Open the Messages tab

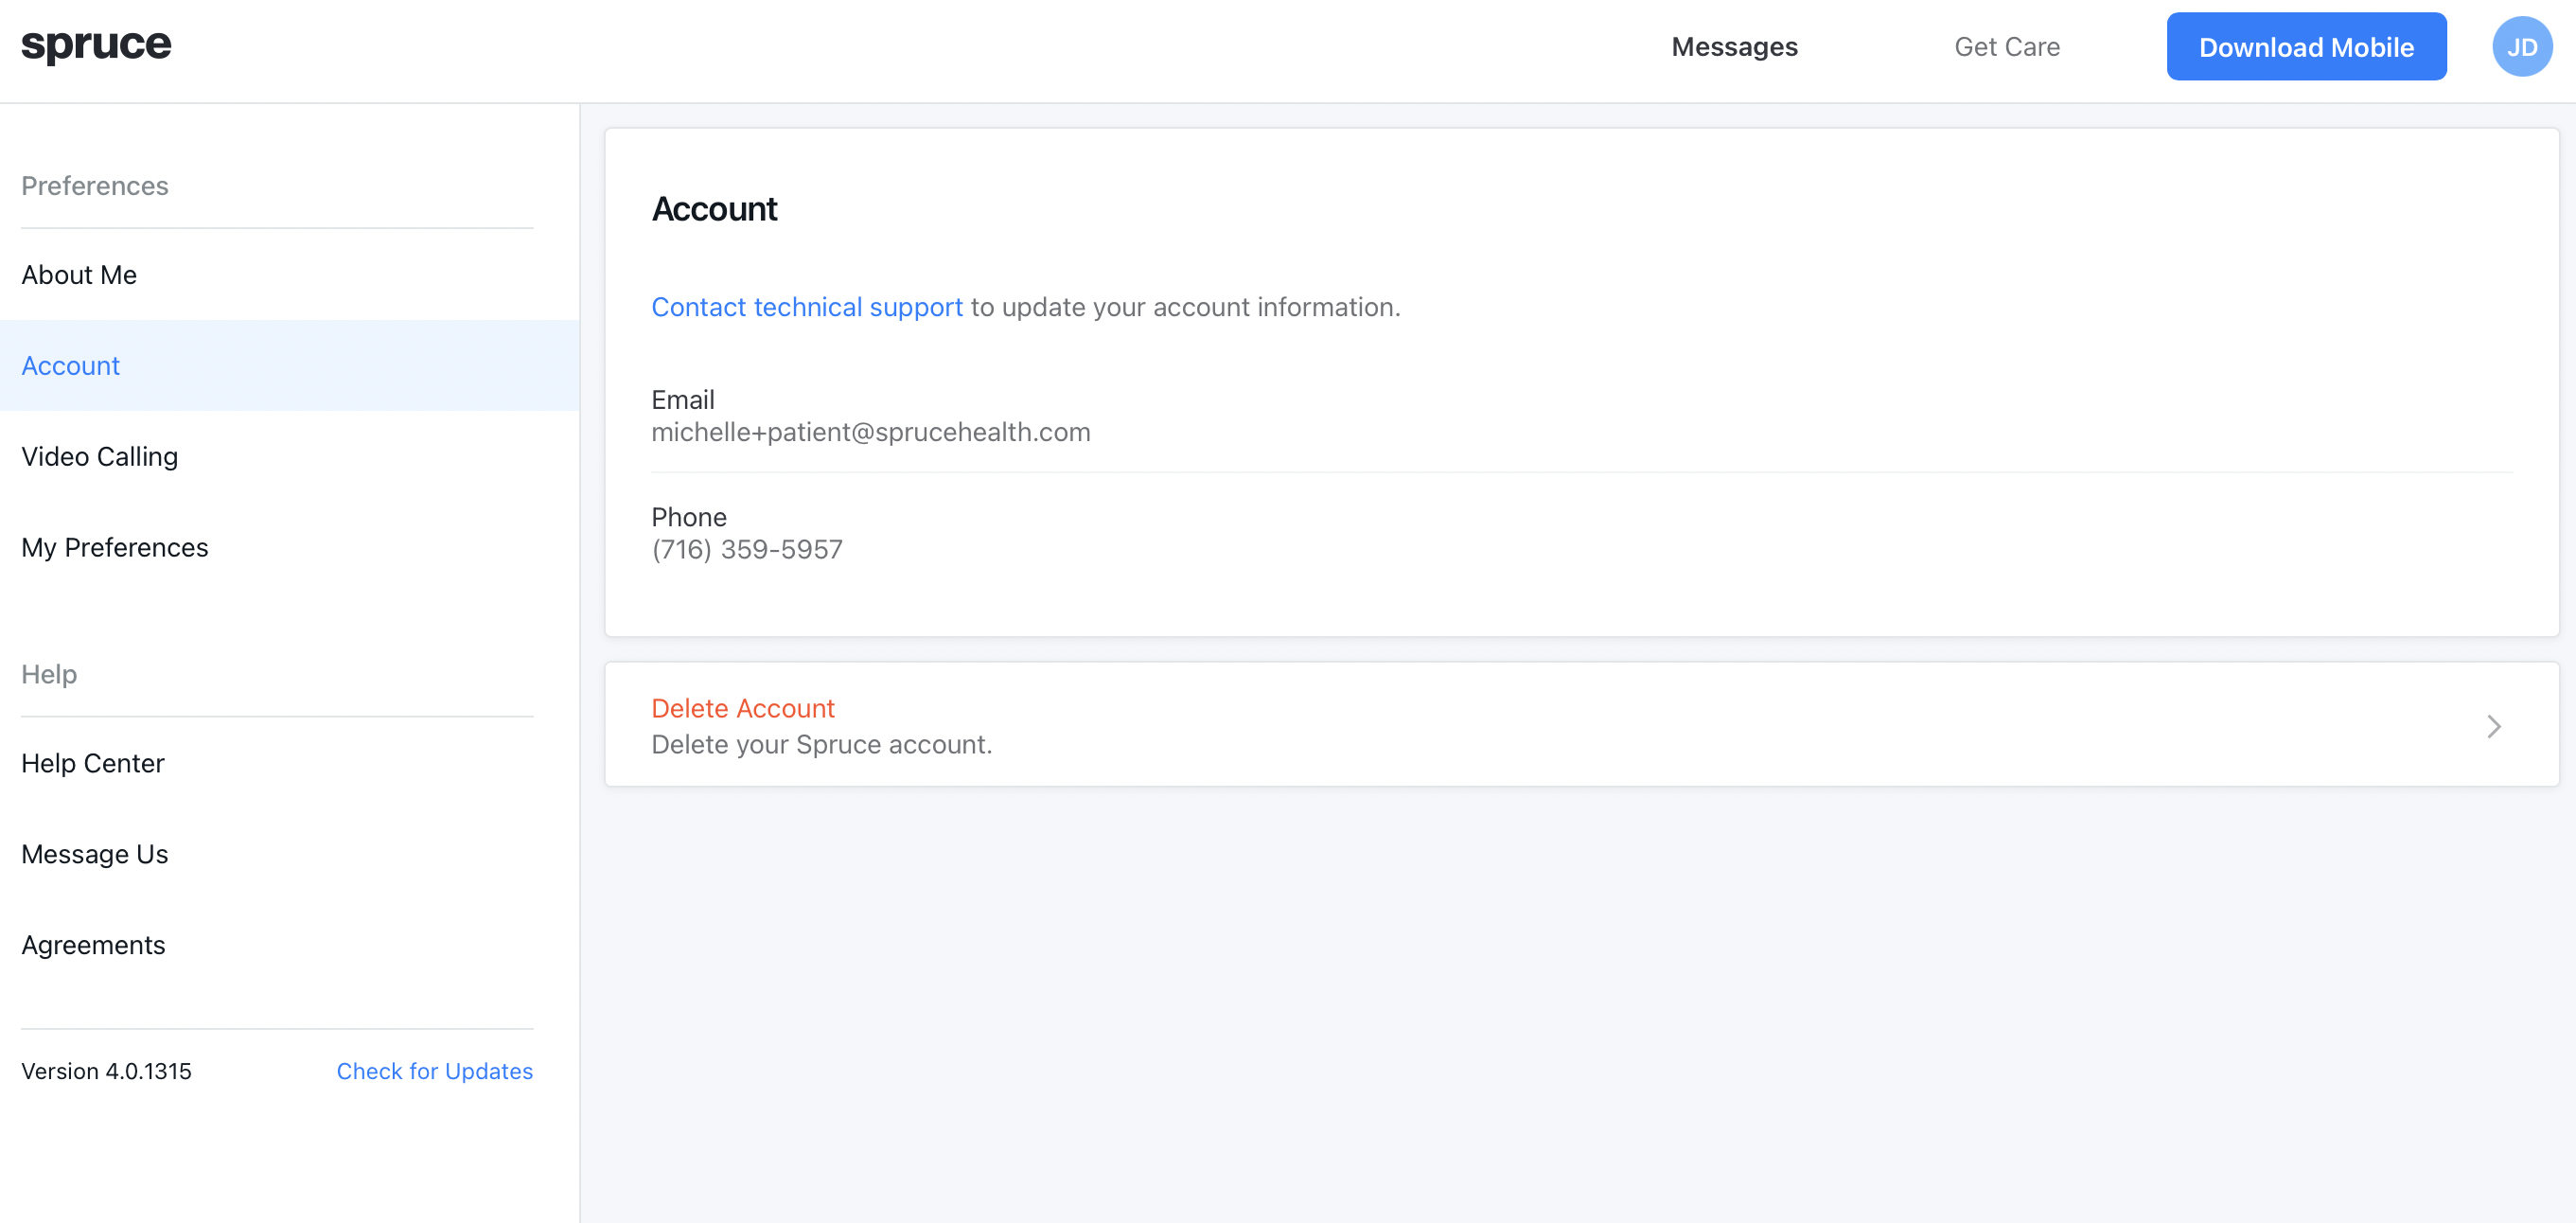pos(1733,46)
